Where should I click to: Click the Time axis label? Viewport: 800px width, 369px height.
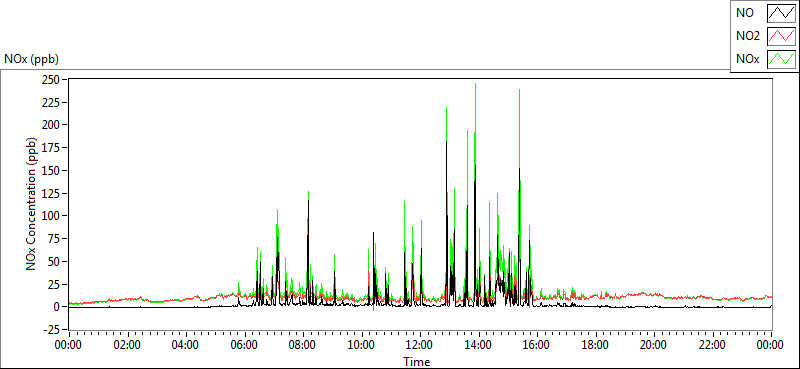point(417,362)
